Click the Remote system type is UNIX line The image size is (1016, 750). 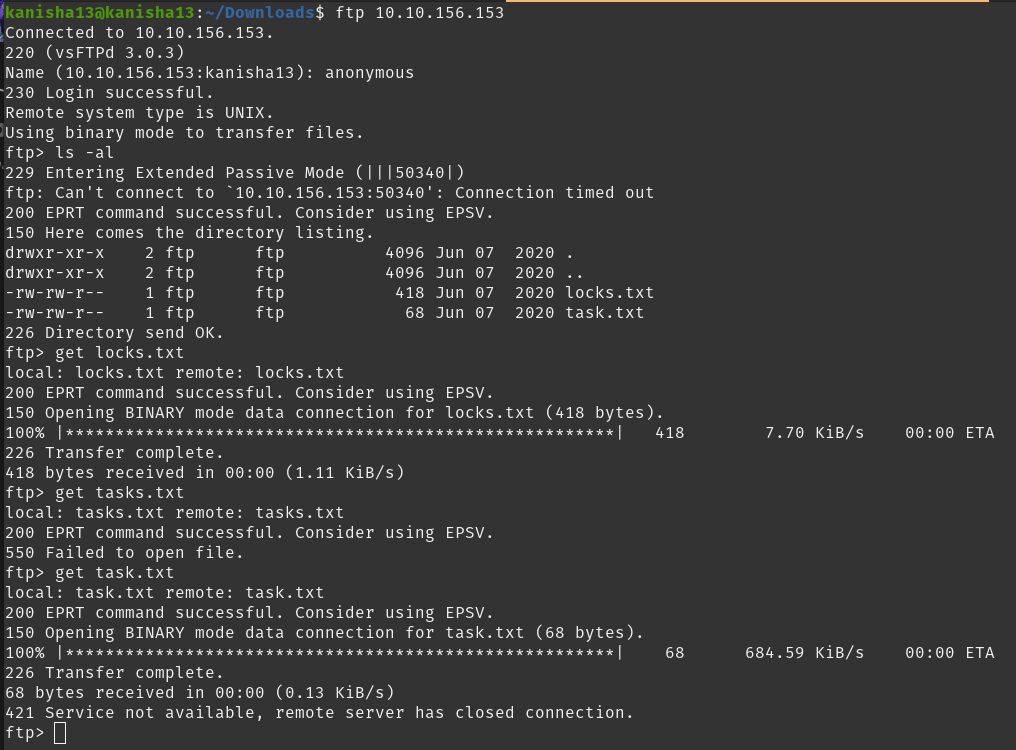pos(139,113)
